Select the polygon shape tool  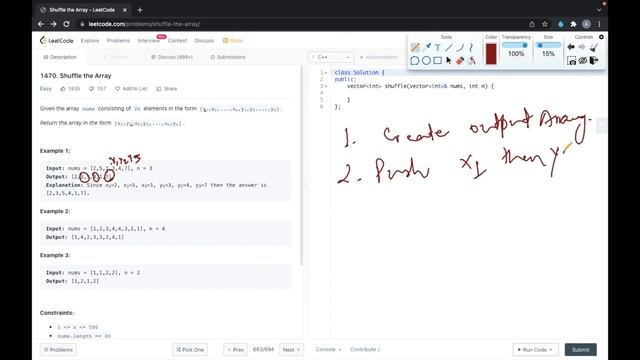(x=415, y=60)
